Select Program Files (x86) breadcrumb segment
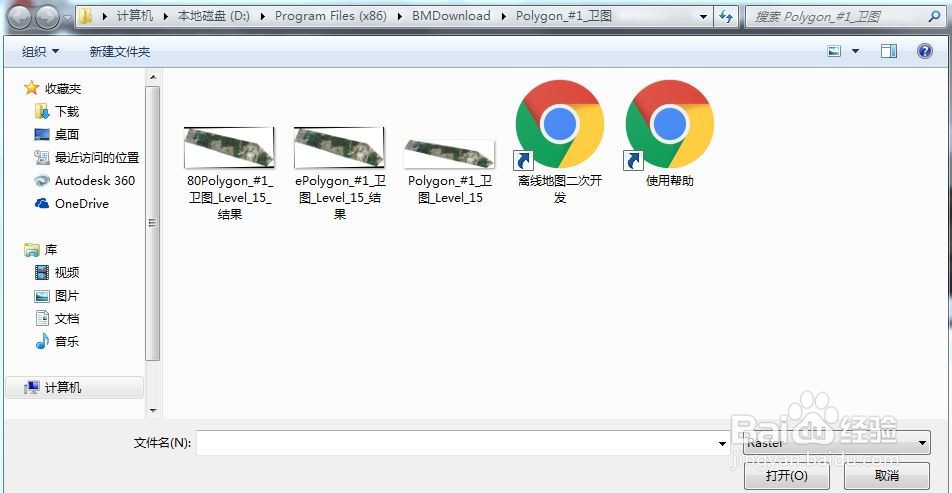952x493 pixels. point(331,16)
